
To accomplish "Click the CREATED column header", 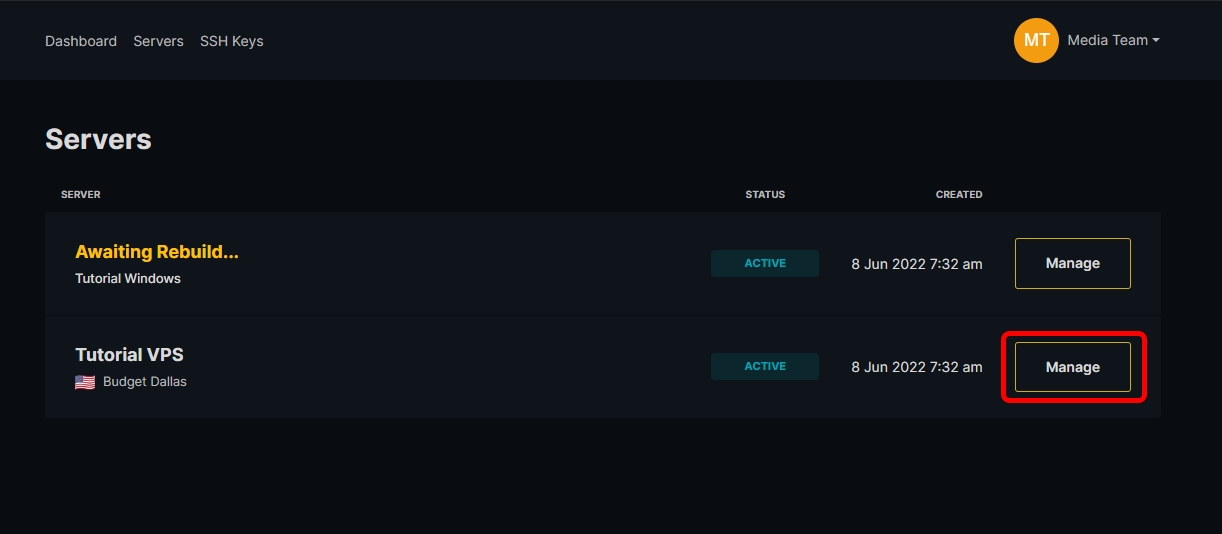I will click(959, 194).
